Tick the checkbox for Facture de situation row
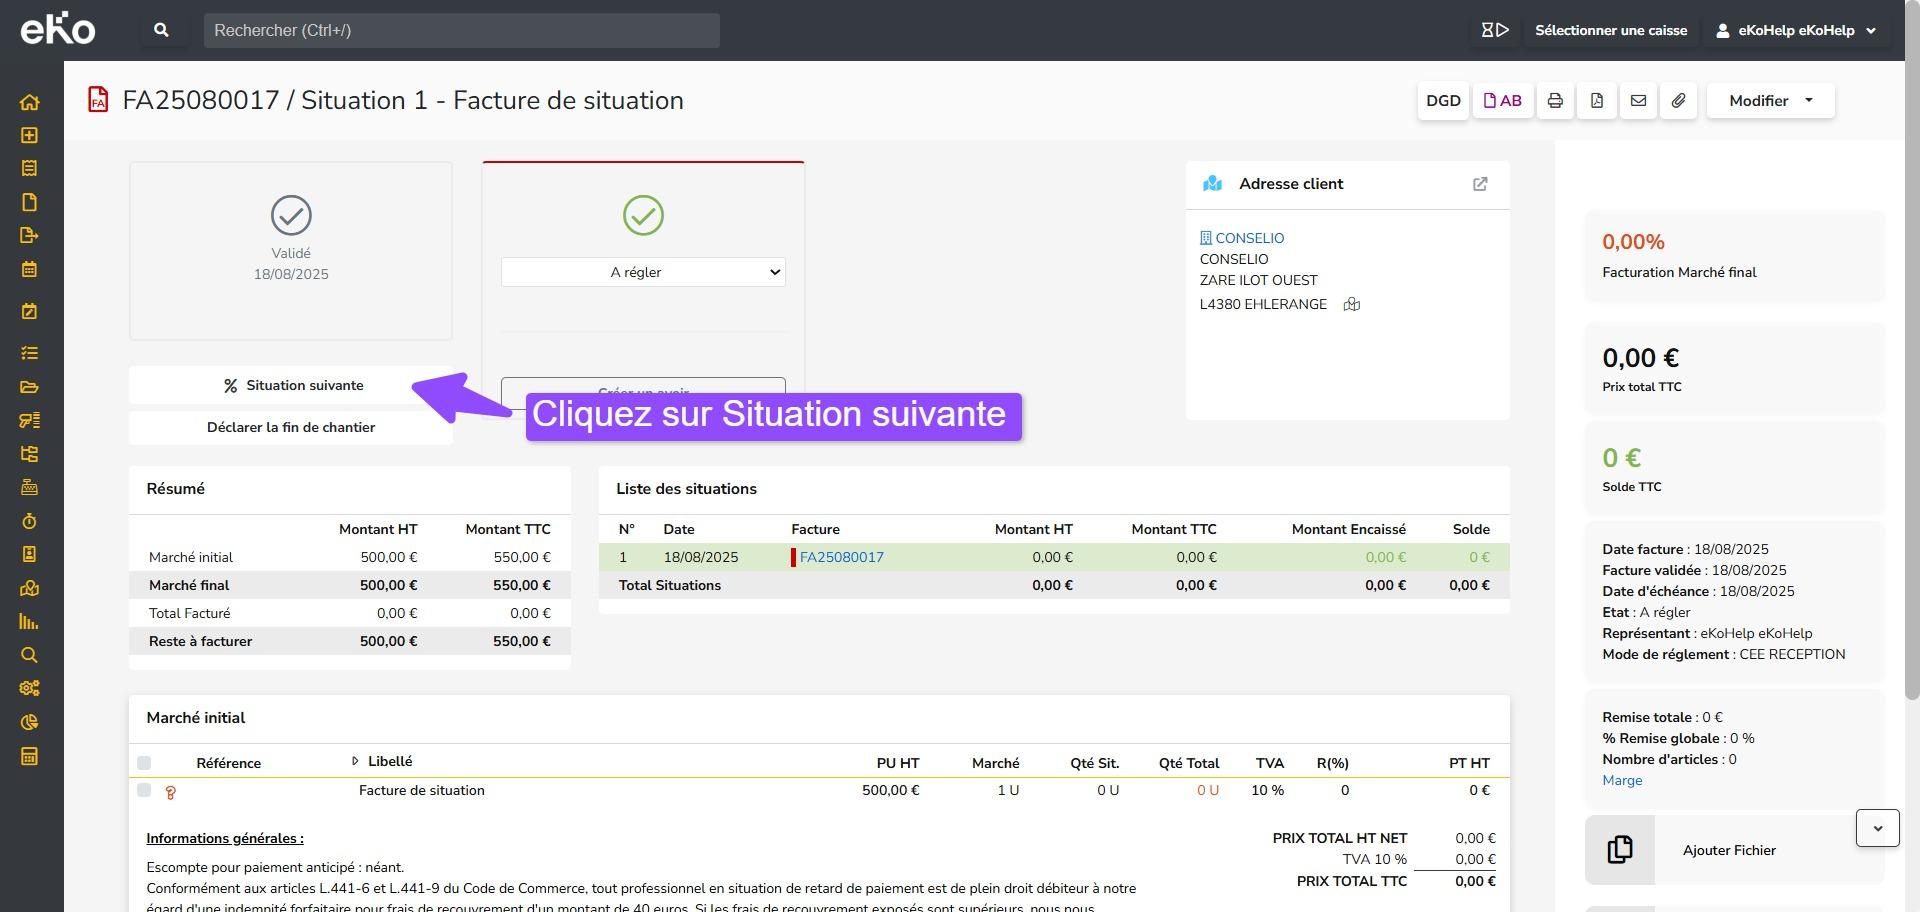 coord(144,790)
